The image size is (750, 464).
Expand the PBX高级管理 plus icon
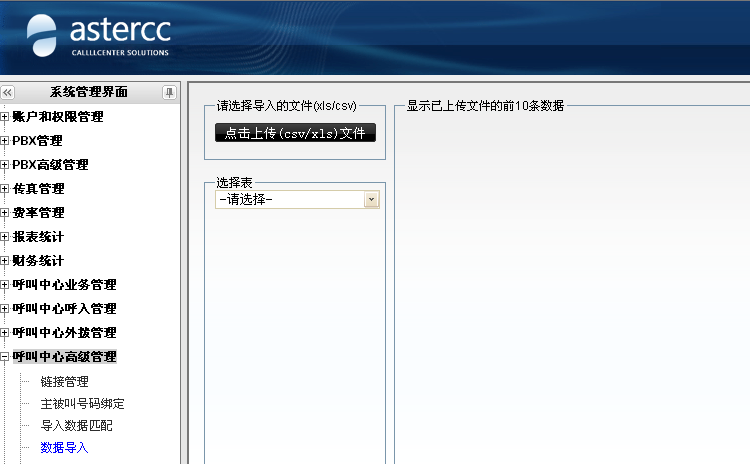pyautogui.click(x=5, y=165)
